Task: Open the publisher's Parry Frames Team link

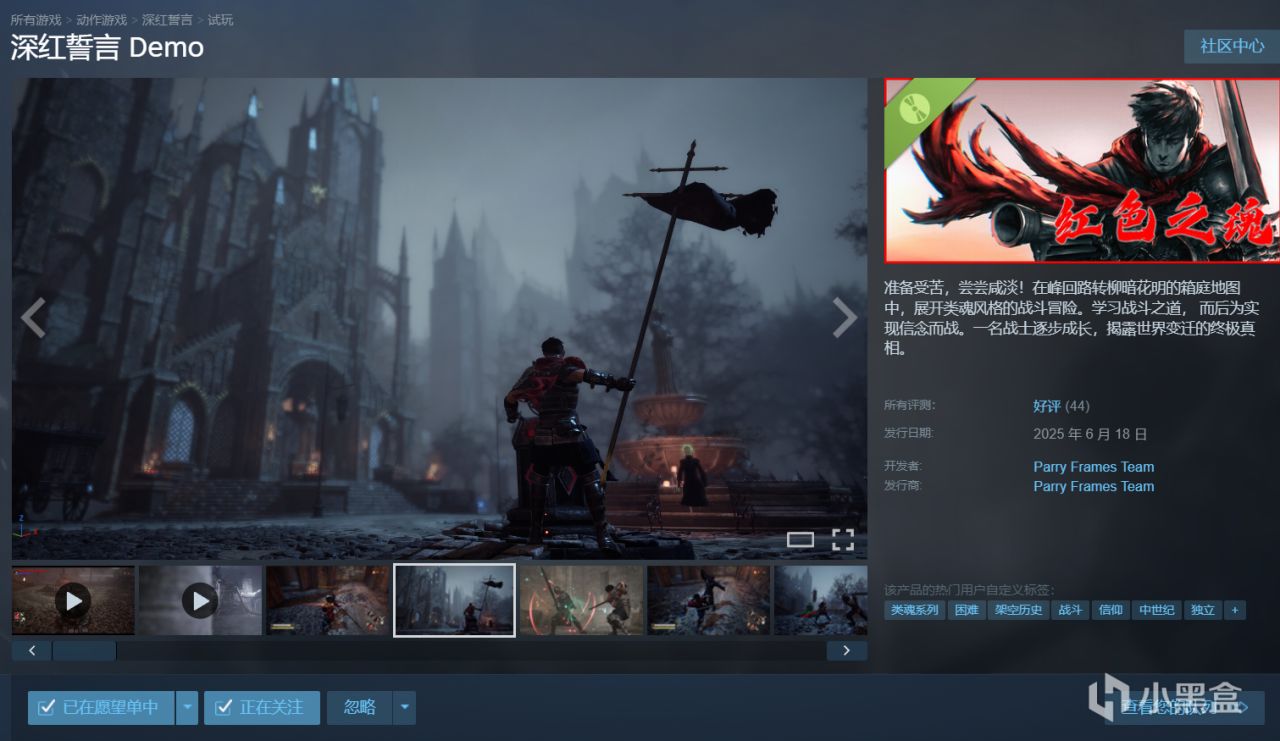Action: (x=1093, y=487)
